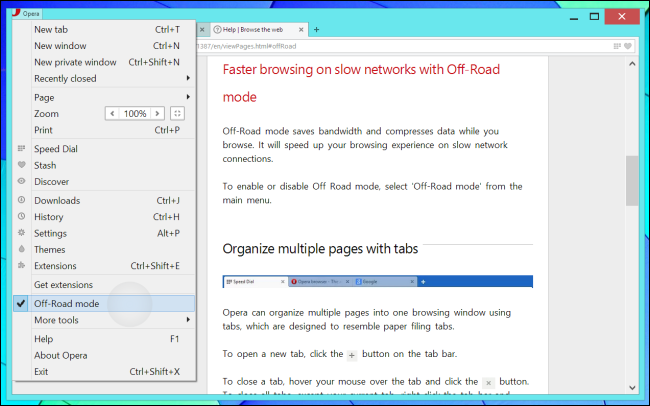Screen dimensions: 650x406
Task: Click the vertical scrollbar thumb
Action: pyautogui.click(x=632, y=180)
